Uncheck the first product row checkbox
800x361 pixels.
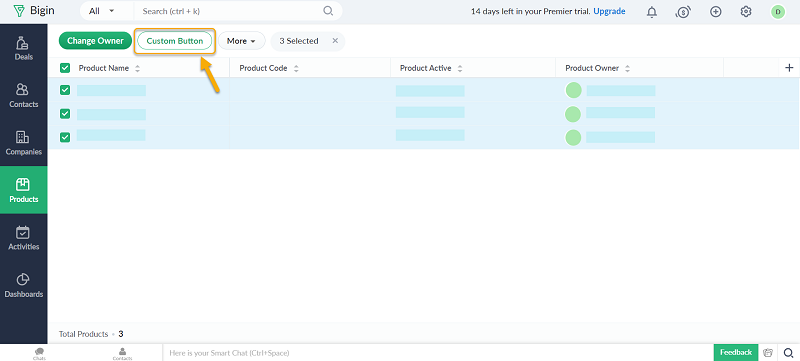coord(65,90)
